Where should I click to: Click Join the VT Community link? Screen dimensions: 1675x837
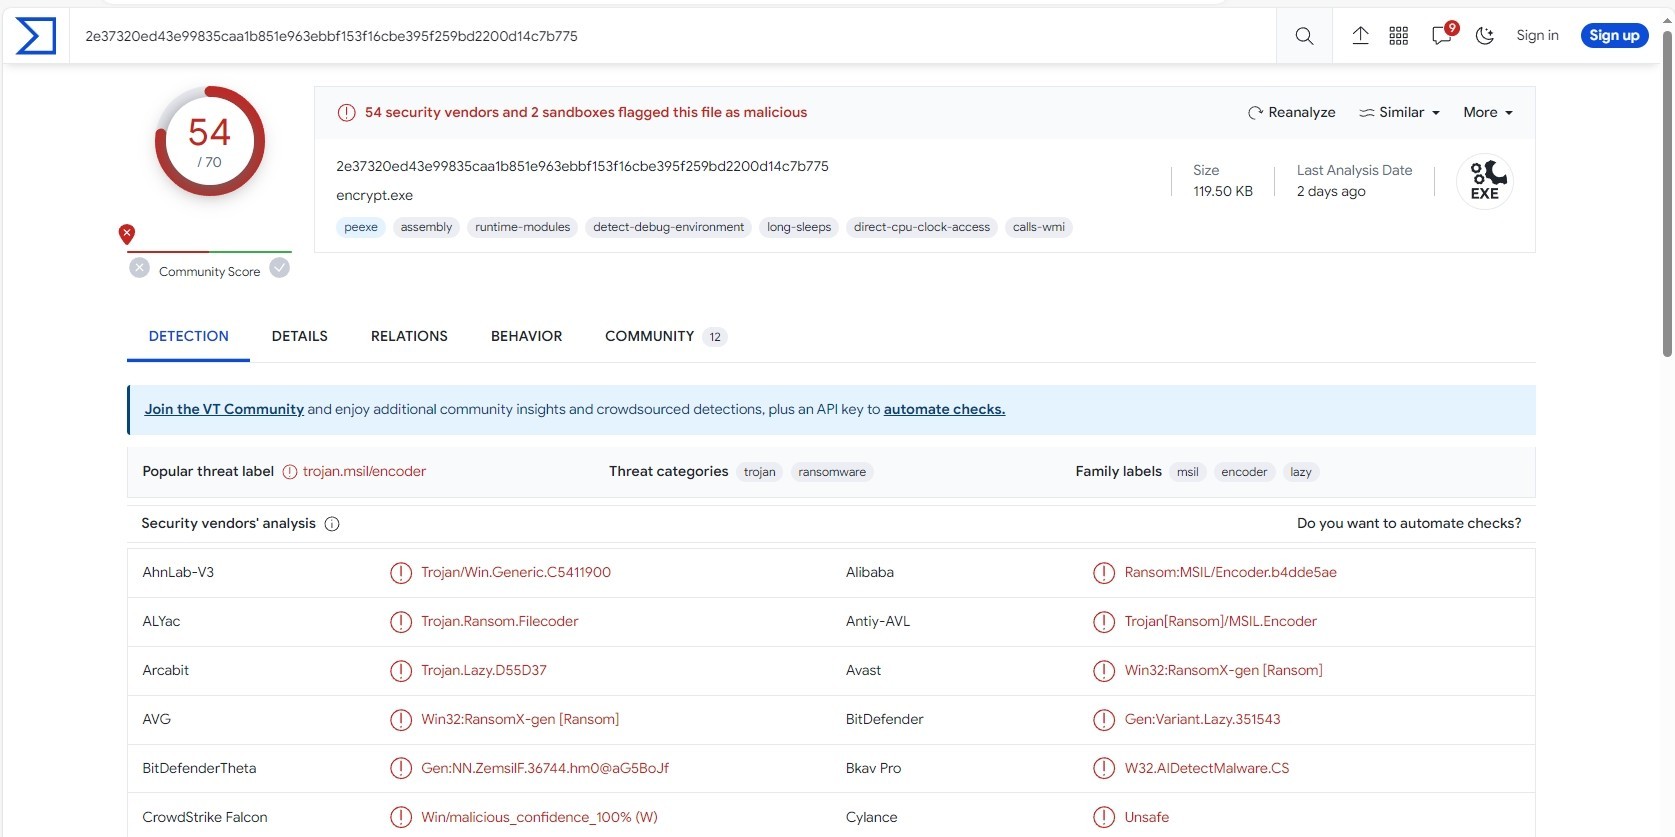click(224, 409)
